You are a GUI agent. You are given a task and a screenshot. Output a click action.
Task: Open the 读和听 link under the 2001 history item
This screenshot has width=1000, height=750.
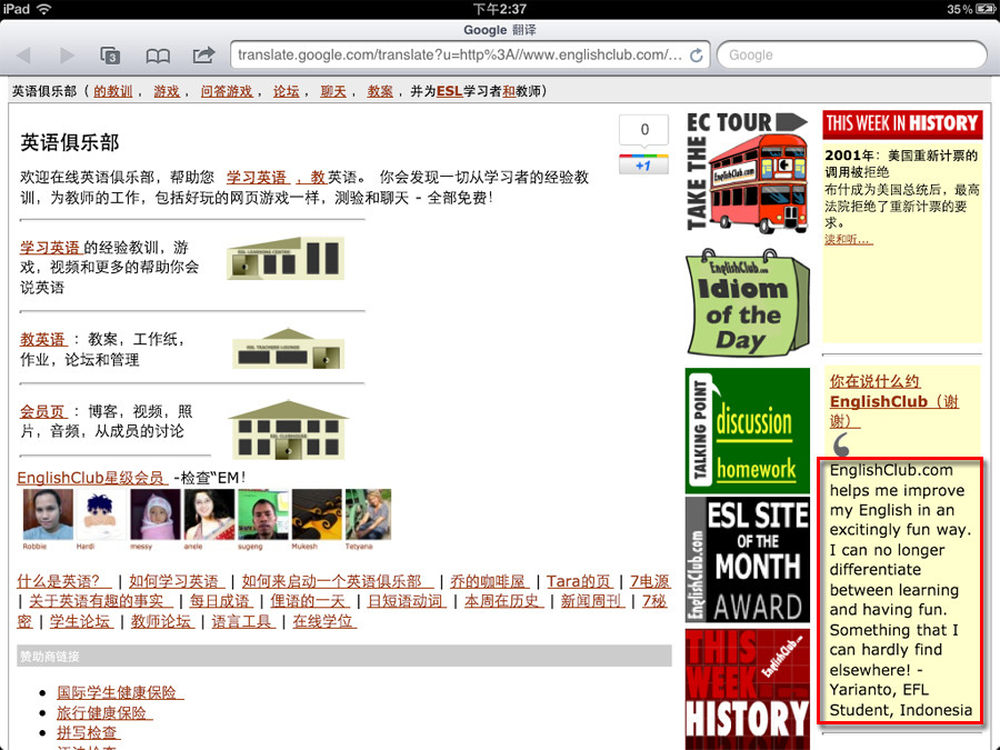[848, 239]
